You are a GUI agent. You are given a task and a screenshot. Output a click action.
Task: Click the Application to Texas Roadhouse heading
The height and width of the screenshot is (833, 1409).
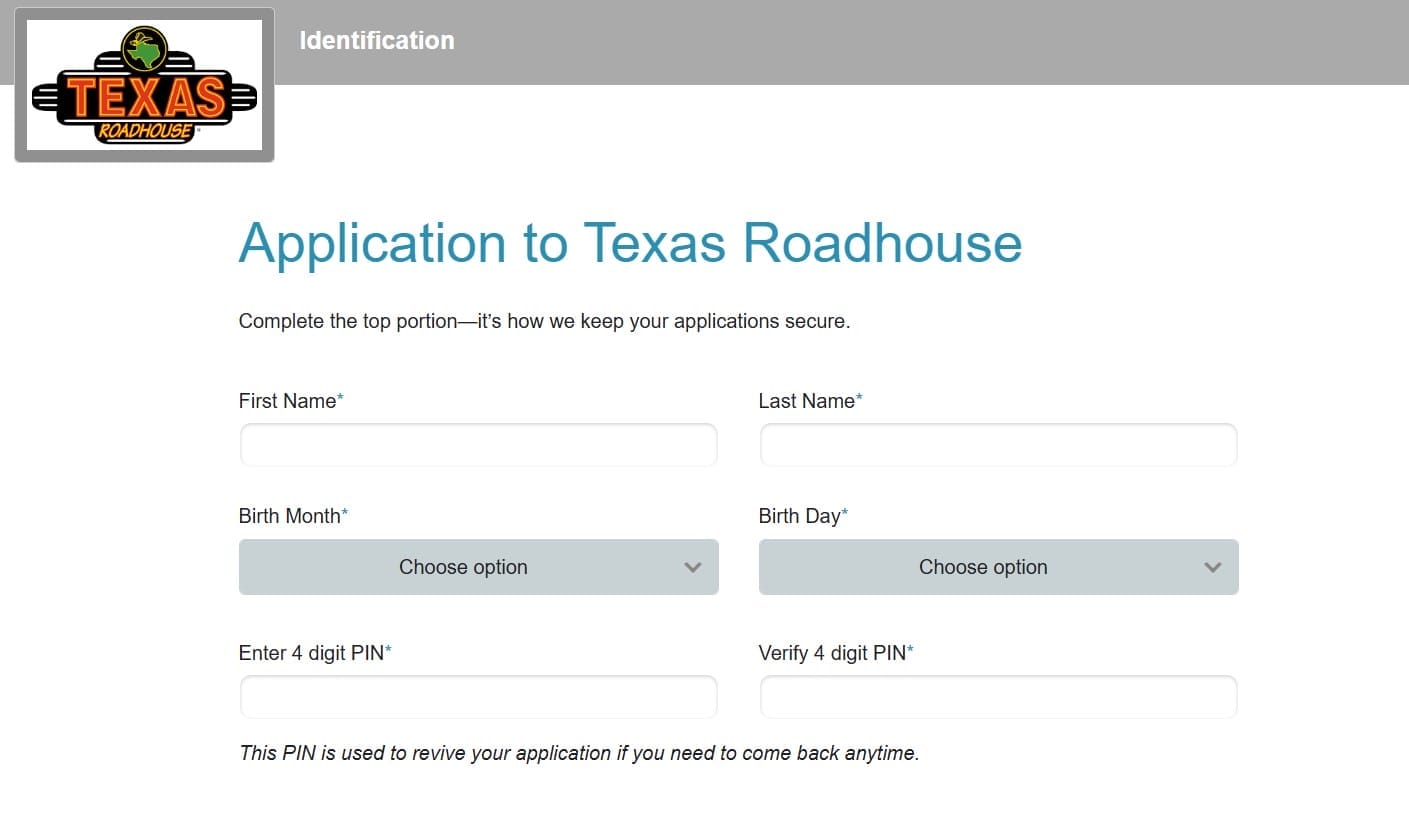click(630, 243)
